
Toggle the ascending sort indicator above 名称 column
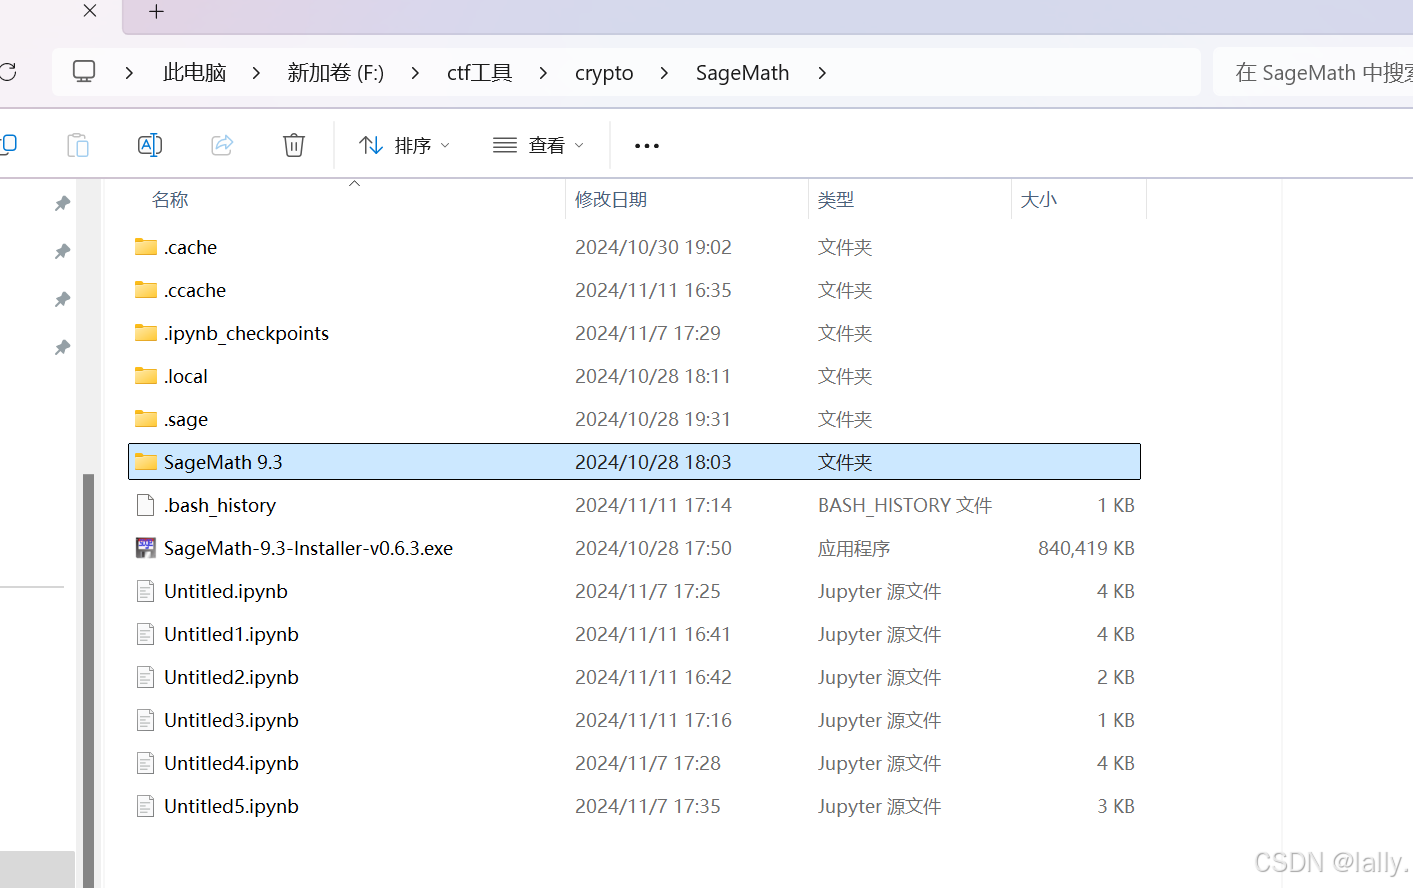[x=353, y=183]
